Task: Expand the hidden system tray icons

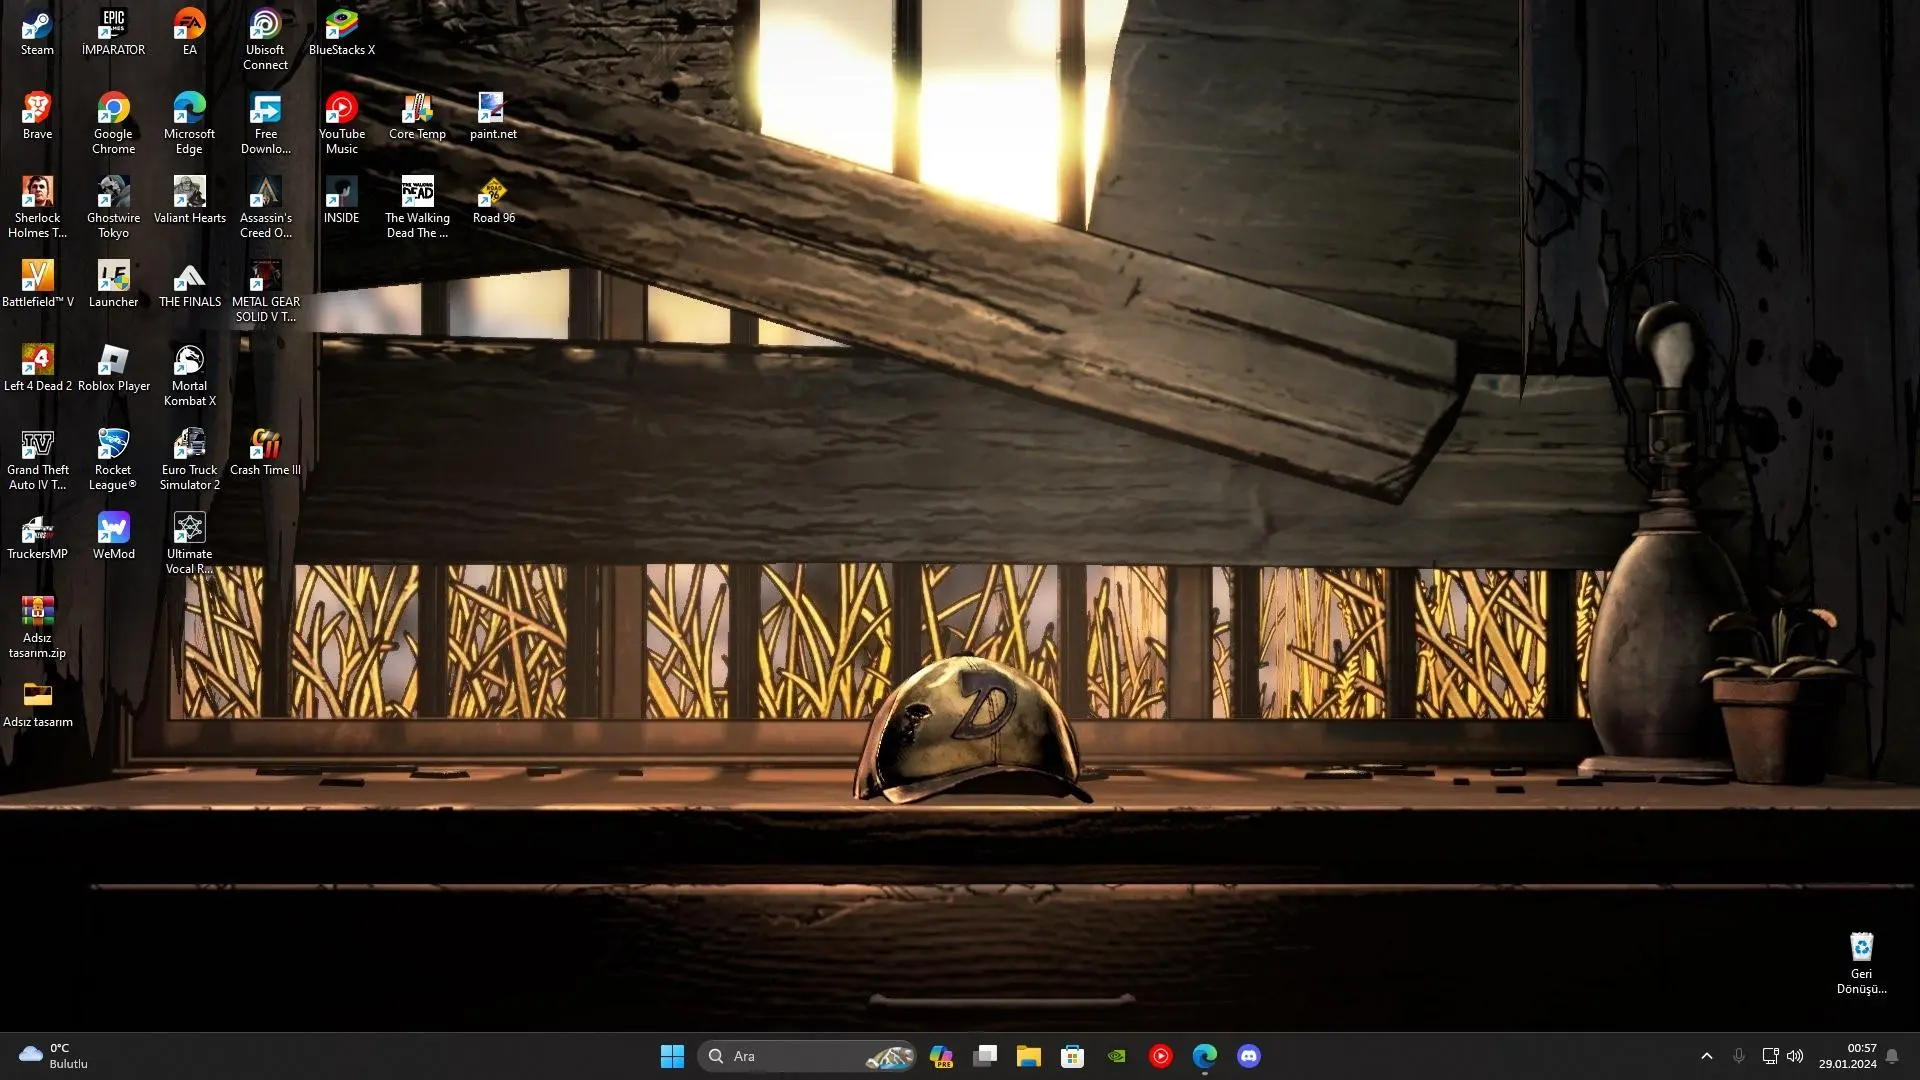Action: [x=1707, y=1056]
